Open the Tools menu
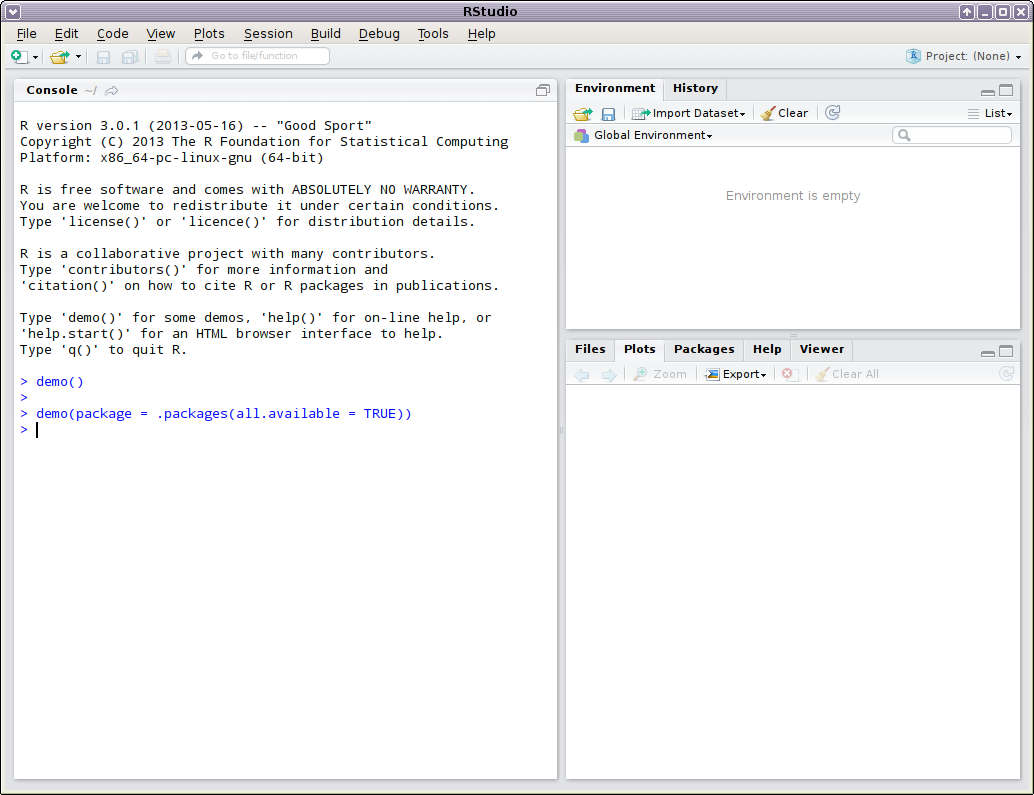The width and height of the screenshot is (1034, 795). pyautogui.click(x=433, y=34)
